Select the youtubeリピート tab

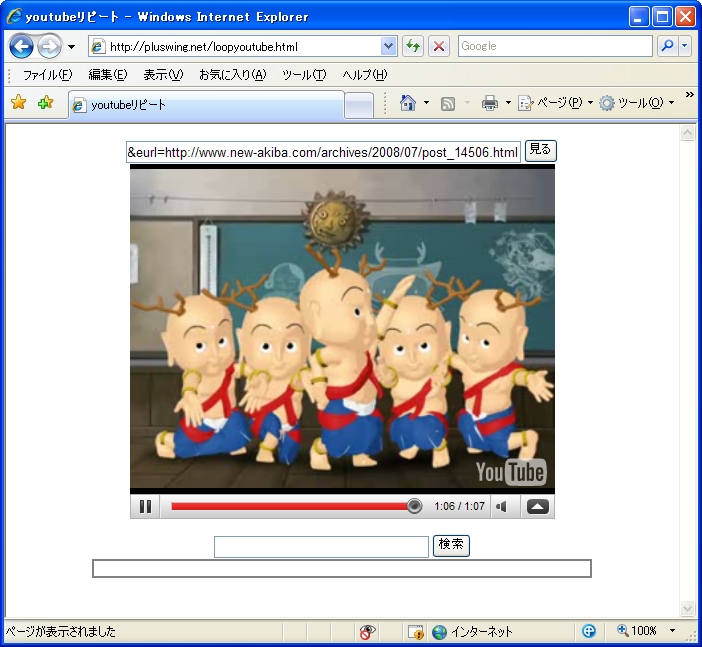(206, 105)
